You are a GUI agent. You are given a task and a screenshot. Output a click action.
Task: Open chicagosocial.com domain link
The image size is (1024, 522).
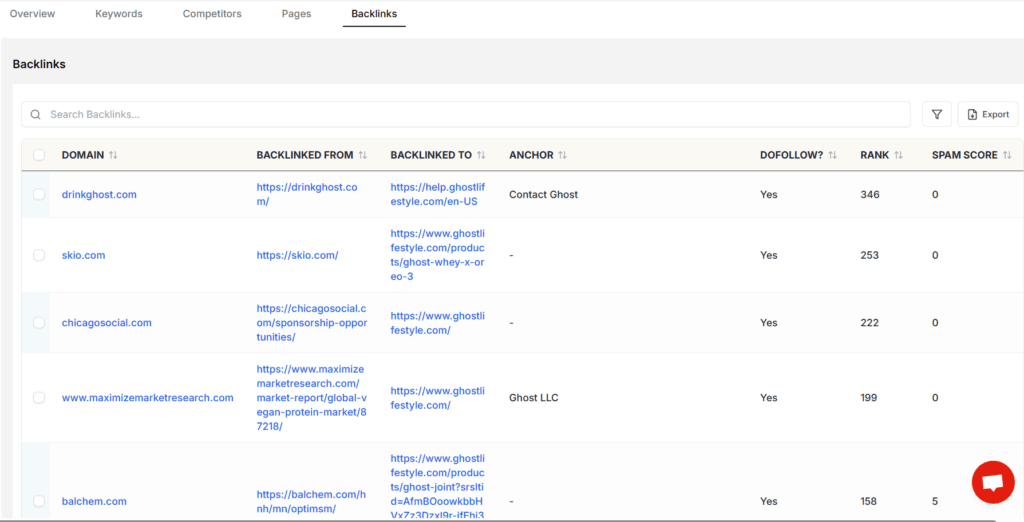[106, 323]
